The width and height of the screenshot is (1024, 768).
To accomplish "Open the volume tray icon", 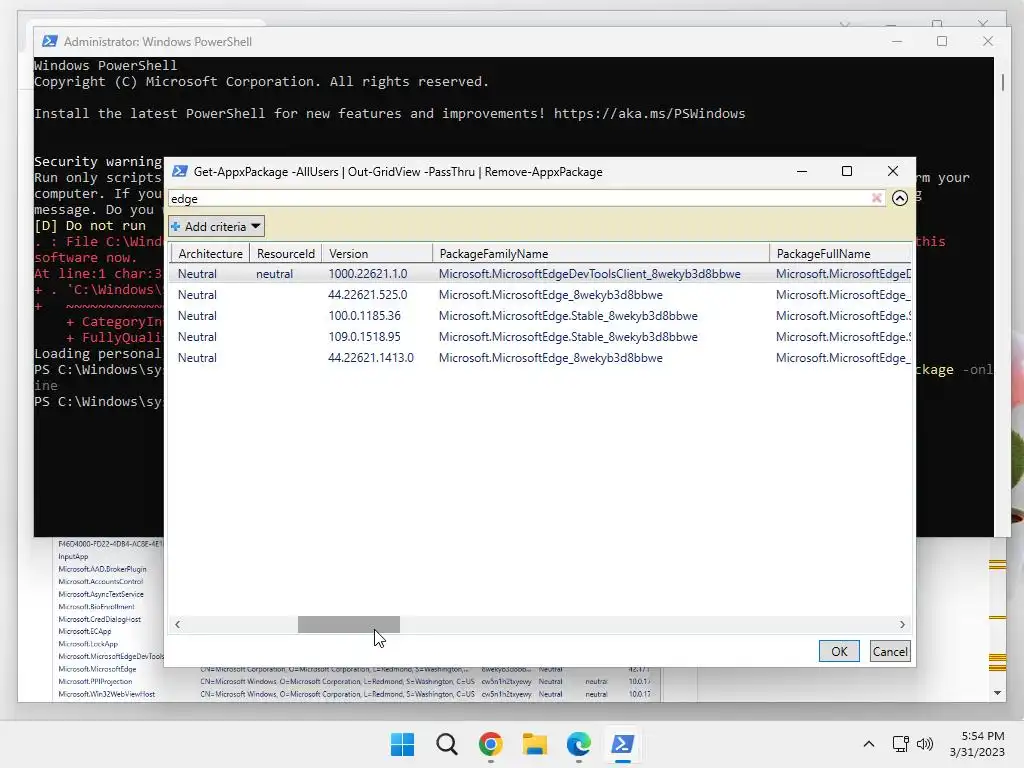I will (x=925, y=744).
